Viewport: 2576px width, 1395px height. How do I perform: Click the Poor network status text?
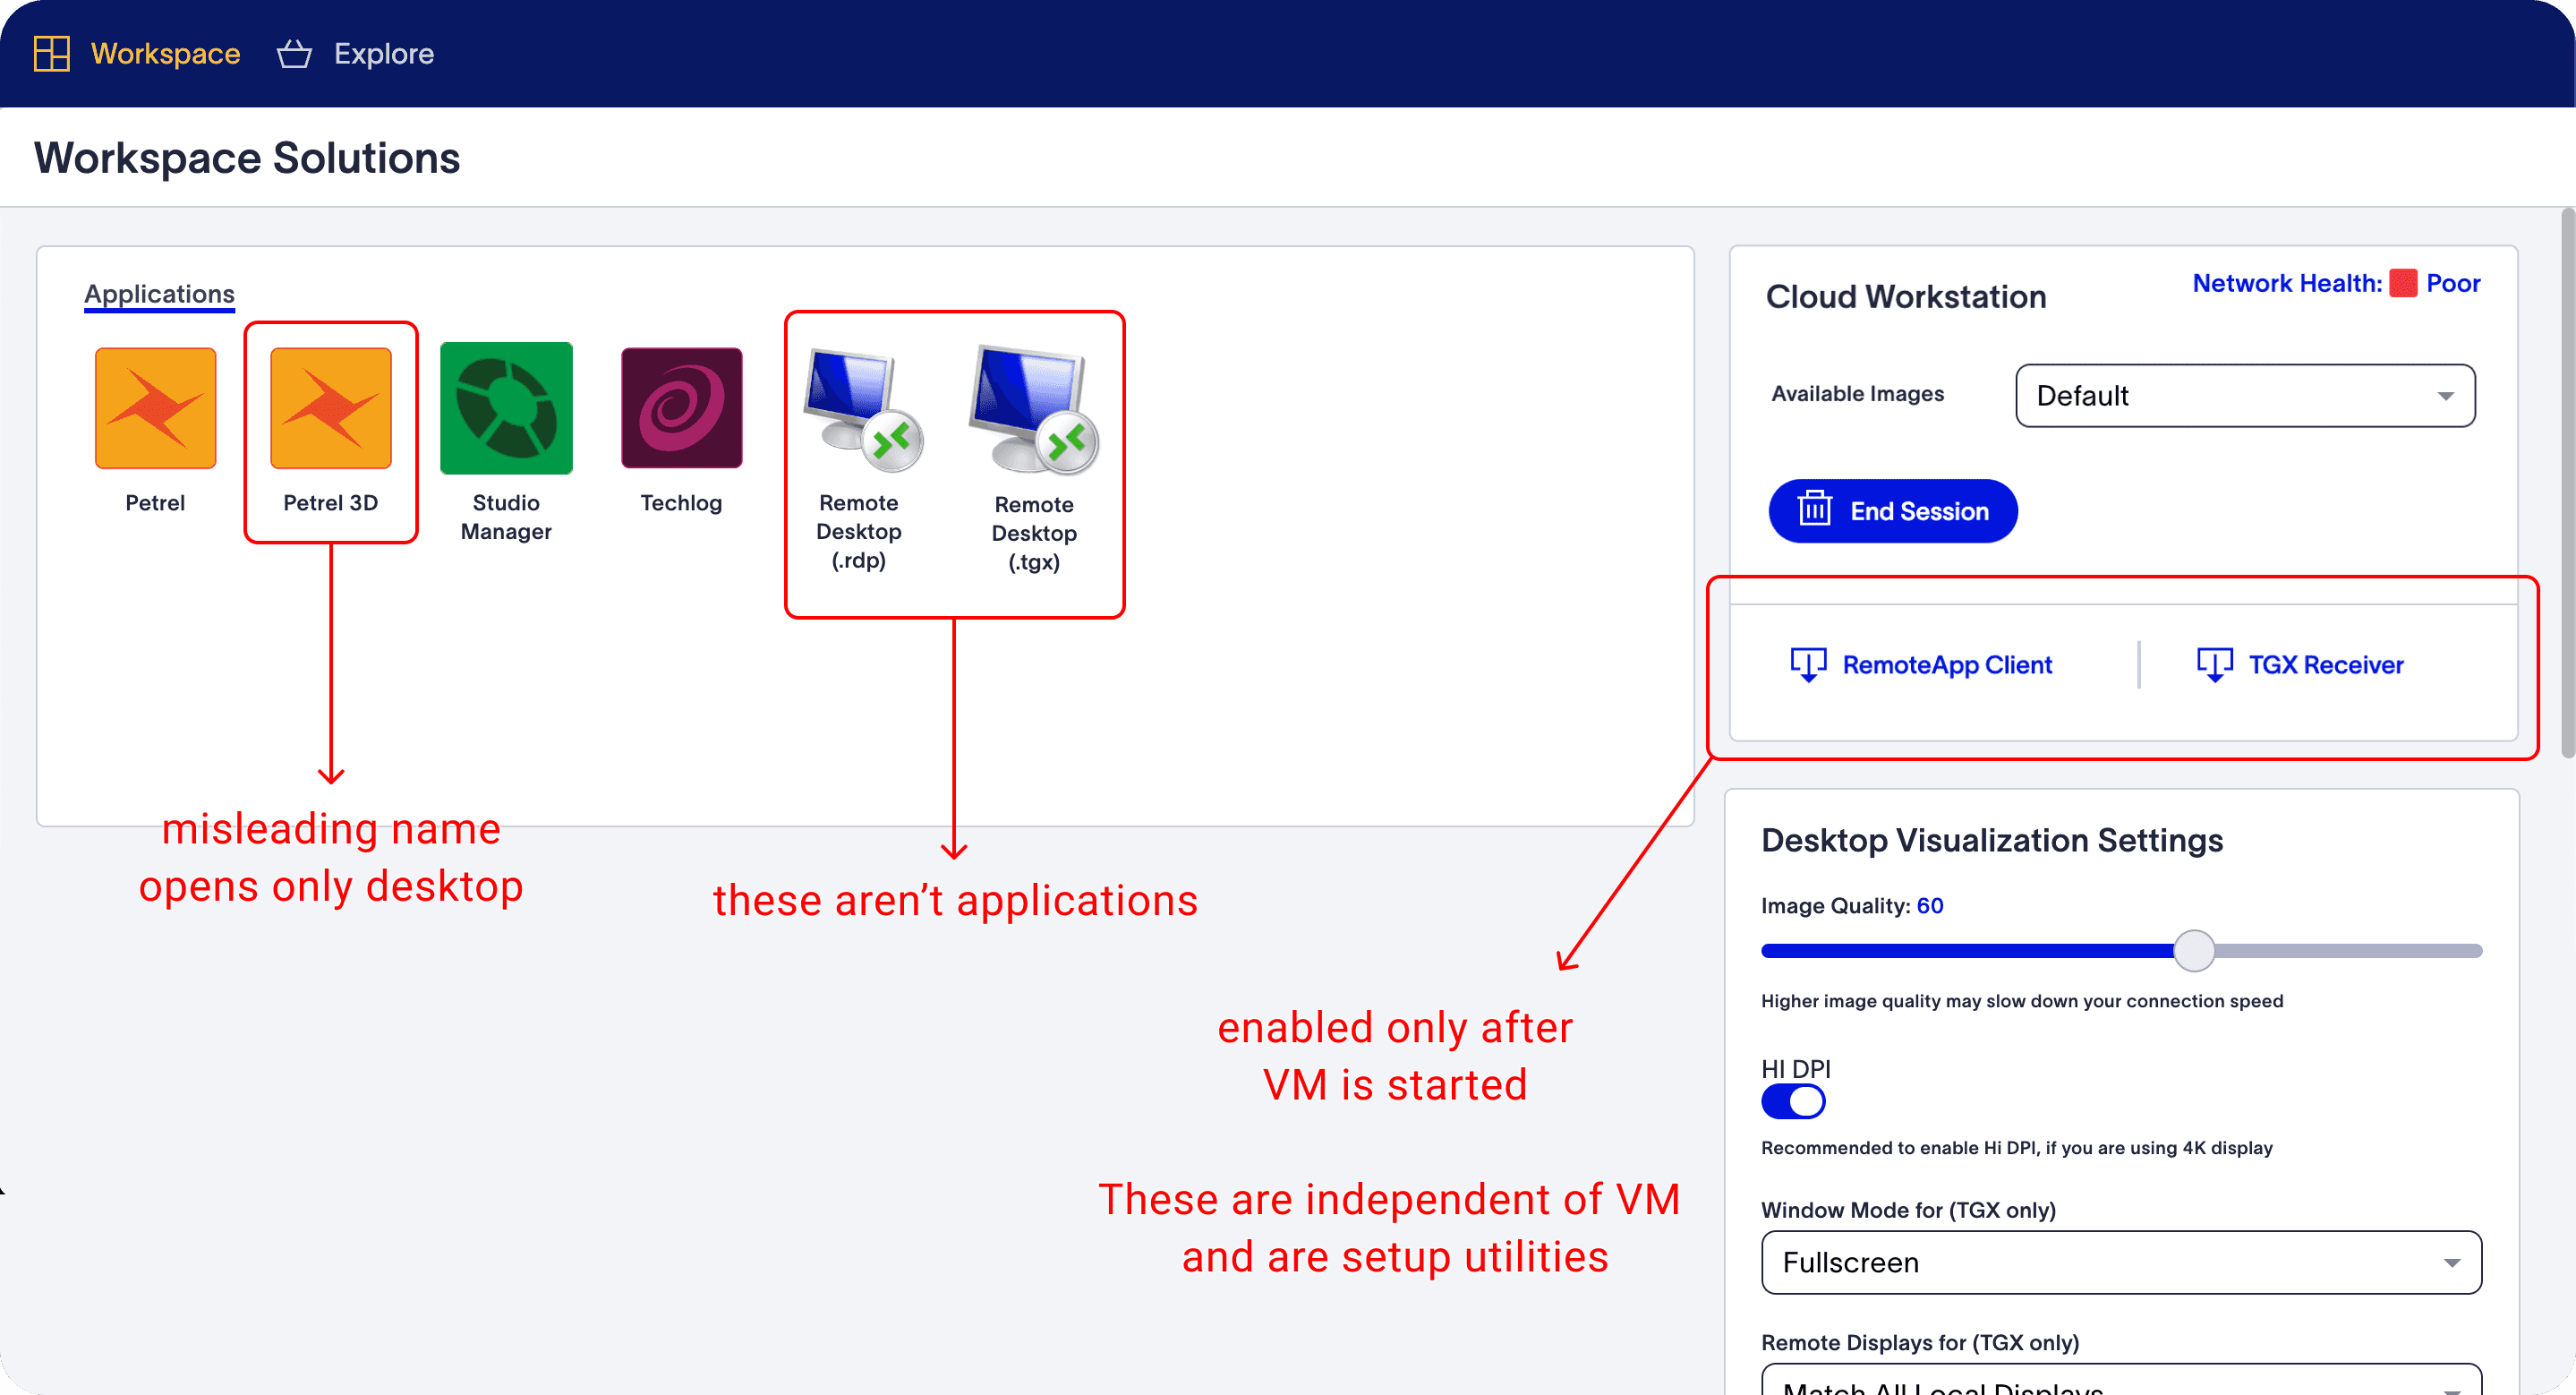(2453, 284)
